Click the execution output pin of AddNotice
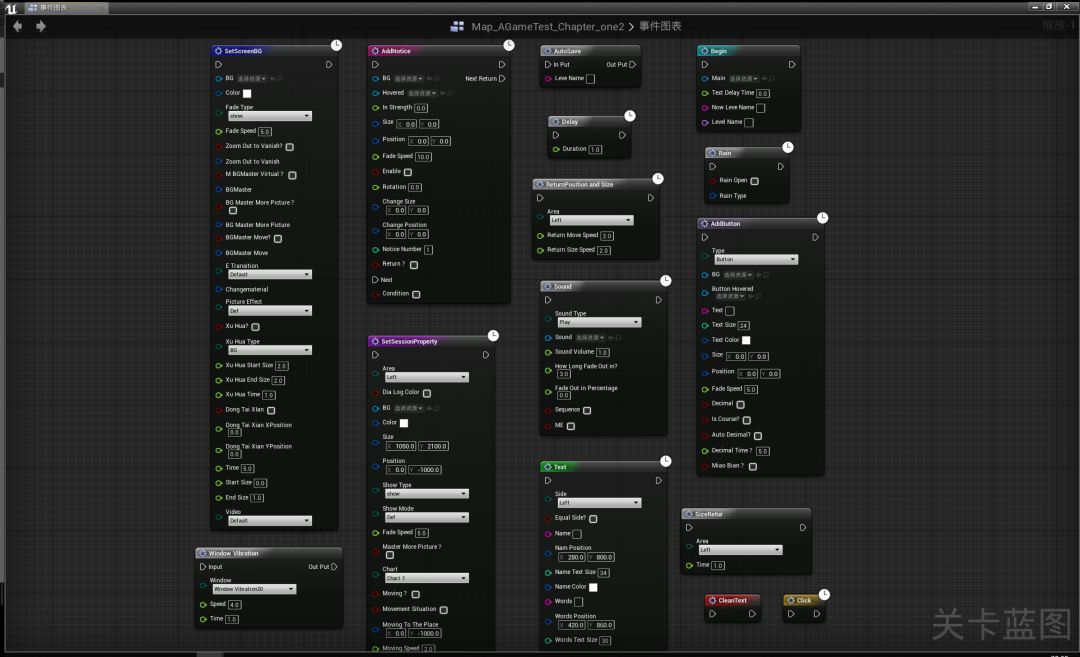The width and height of the screenshot is (1080, 657). (501, 64)
